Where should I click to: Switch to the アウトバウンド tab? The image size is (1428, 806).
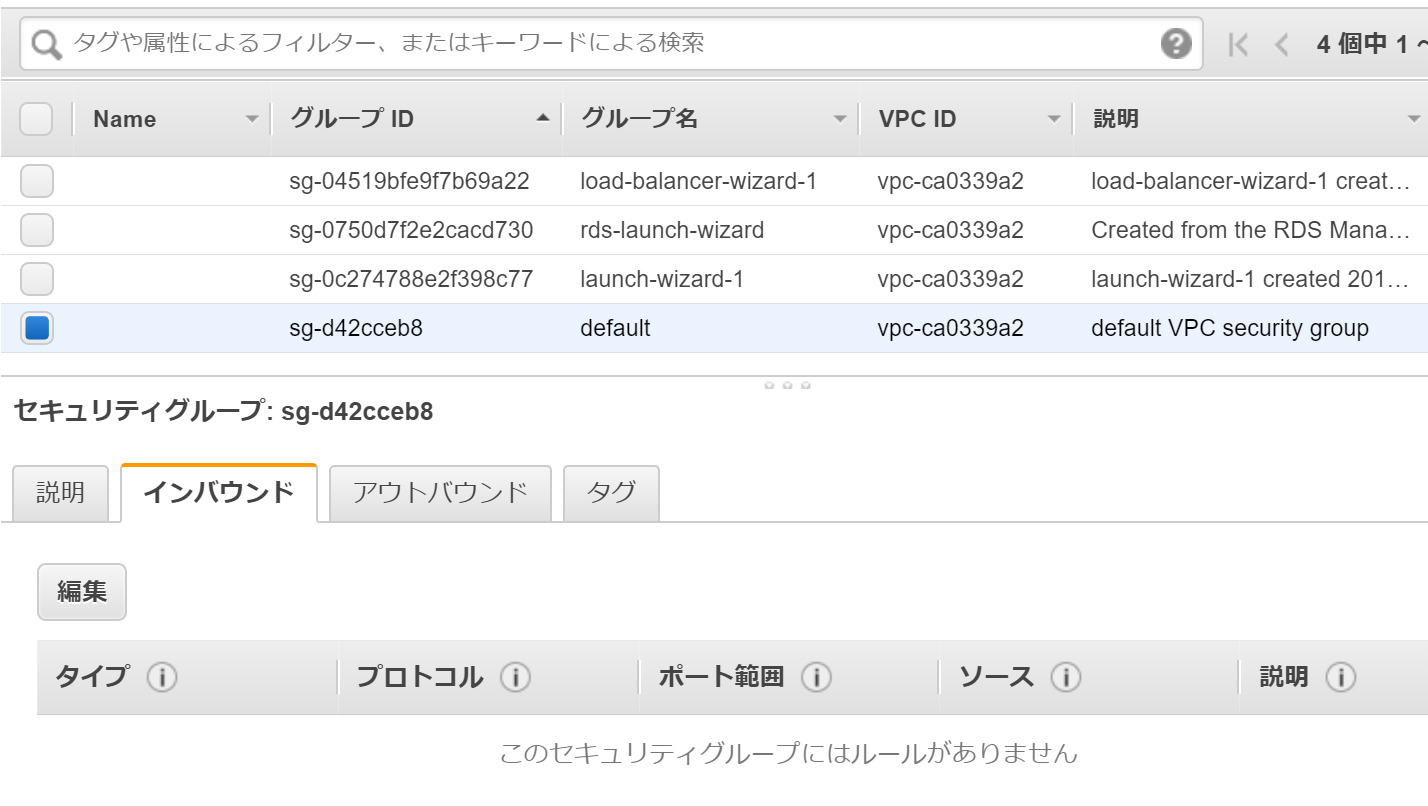(440, 493)
